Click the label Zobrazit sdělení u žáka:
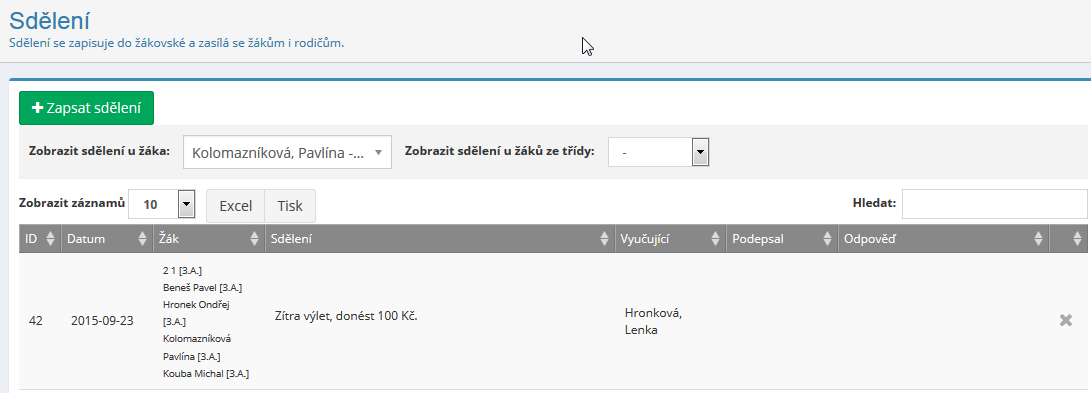This screenshot has width=1091, height=393. [99, 152]
